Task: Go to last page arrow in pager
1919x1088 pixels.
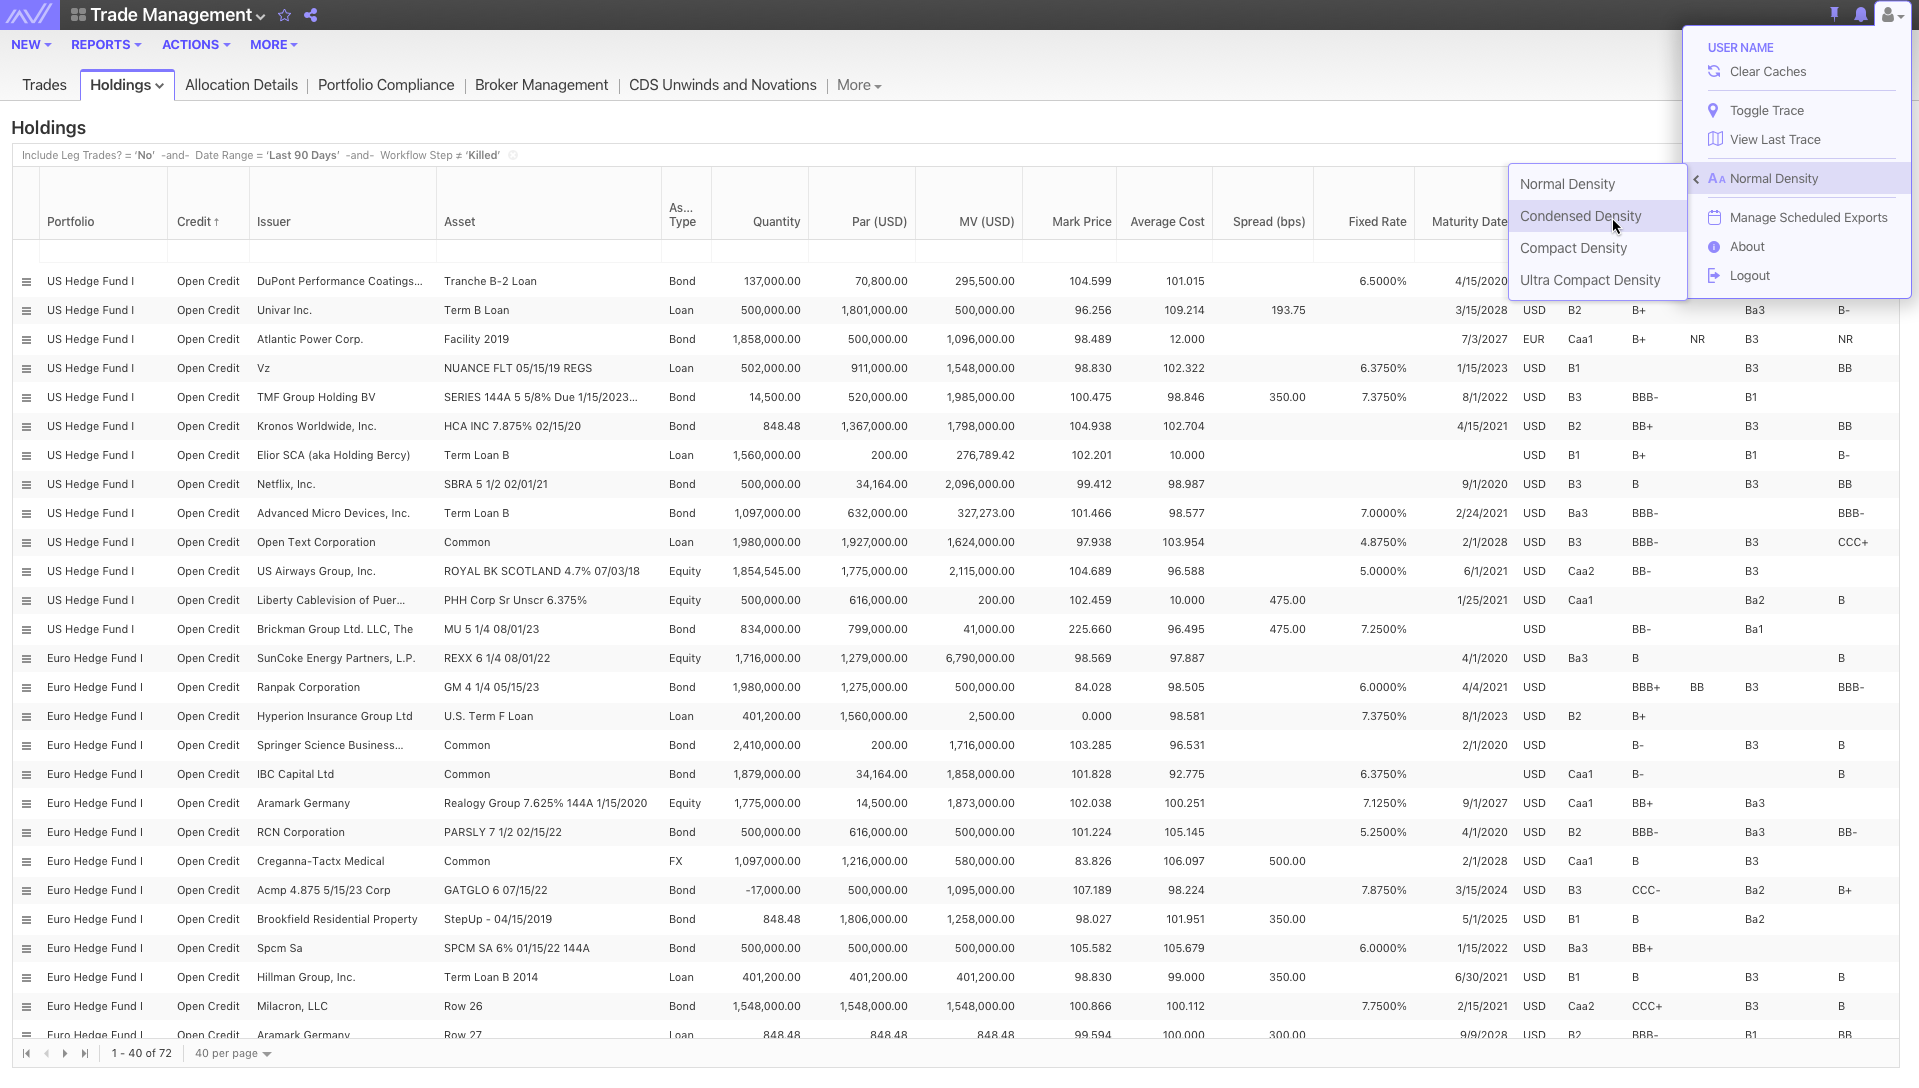Action: click(x=85, y=1053)
